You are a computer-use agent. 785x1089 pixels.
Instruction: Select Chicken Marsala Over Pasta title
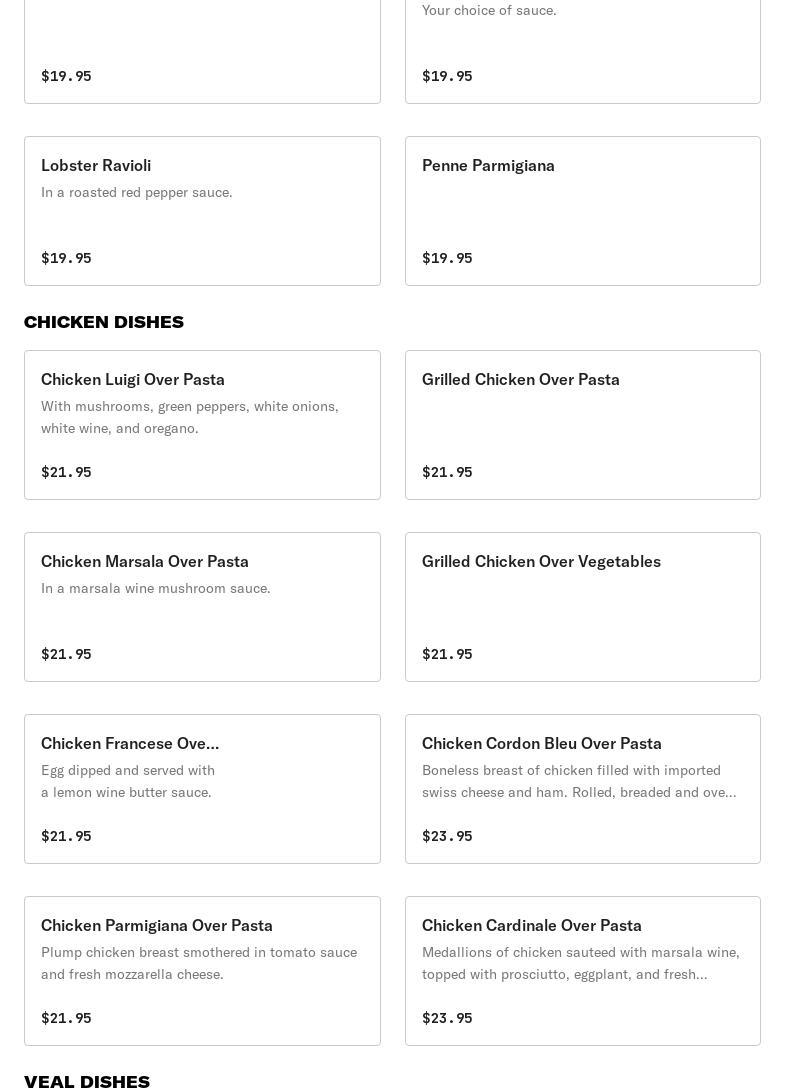pos(145,561)
